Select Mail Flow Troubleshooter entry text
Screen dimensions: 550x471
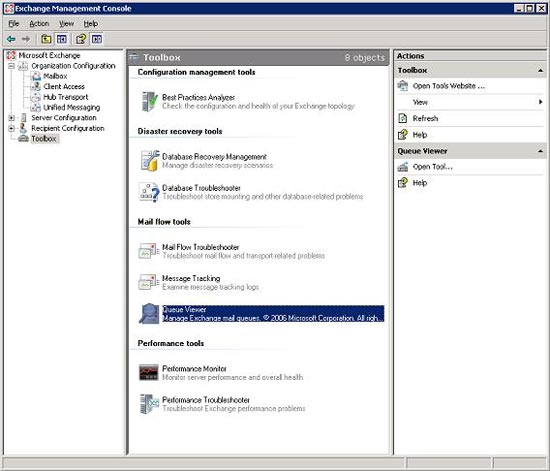click(x=201, y=247)
